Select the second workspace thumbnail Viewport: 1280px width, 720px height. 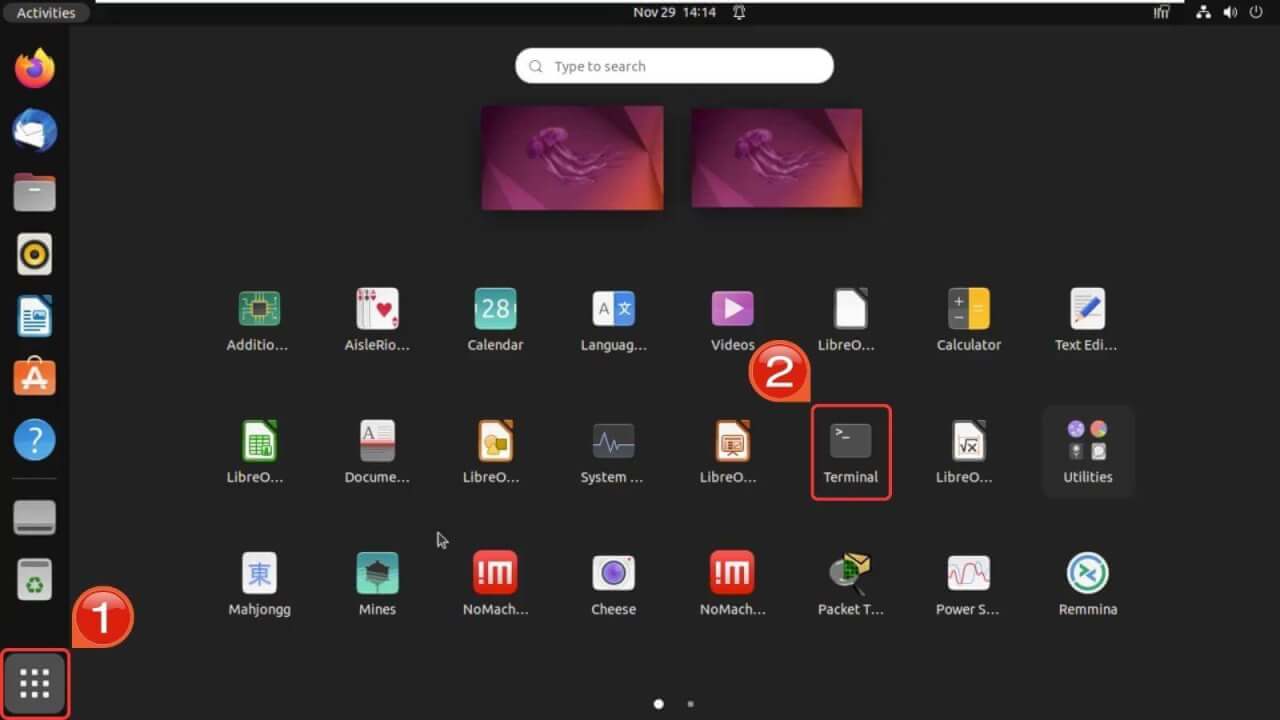tap(776, 157)
